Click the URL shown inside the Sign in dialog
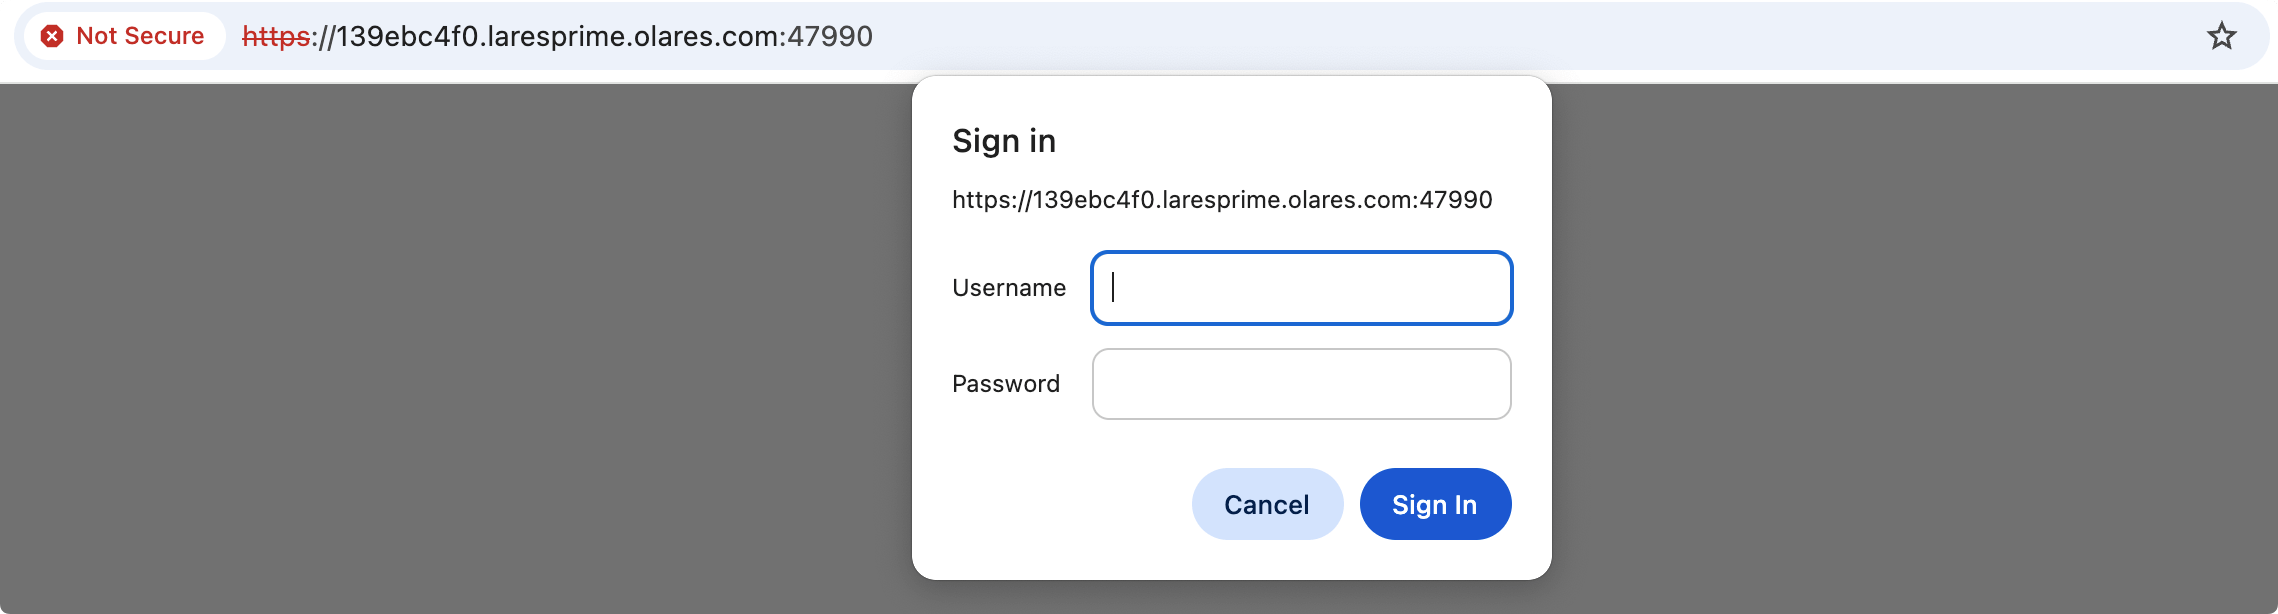 [x=1222, y=199]
